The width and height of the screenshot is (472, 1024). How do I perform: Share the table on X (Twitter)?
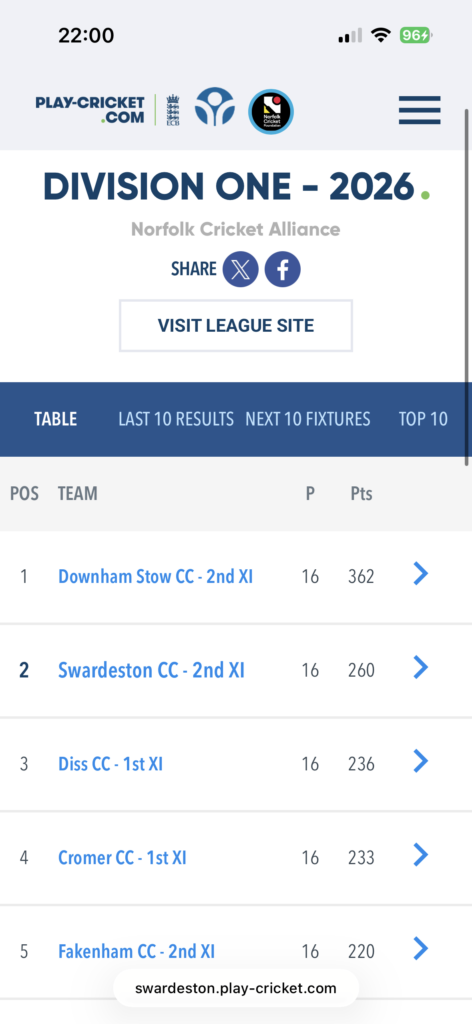(x=240, y=269)
